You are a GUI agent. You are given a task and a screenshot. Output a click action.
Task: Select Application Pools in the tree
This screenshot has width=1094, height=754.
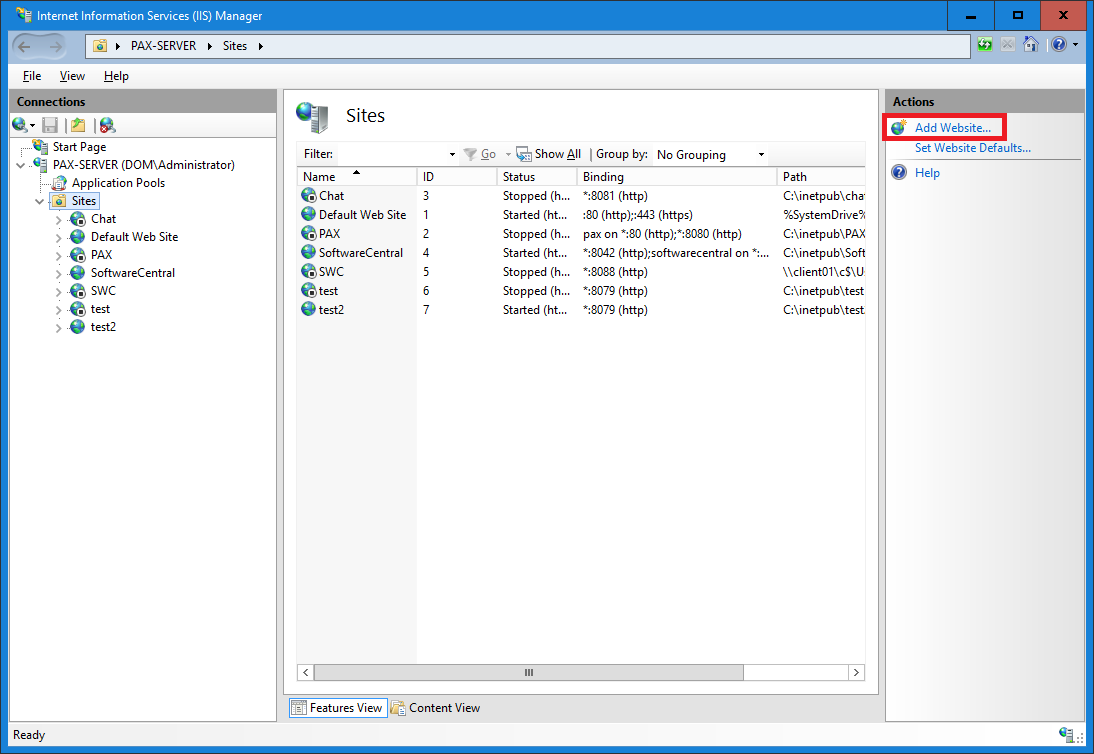[118, 183]
